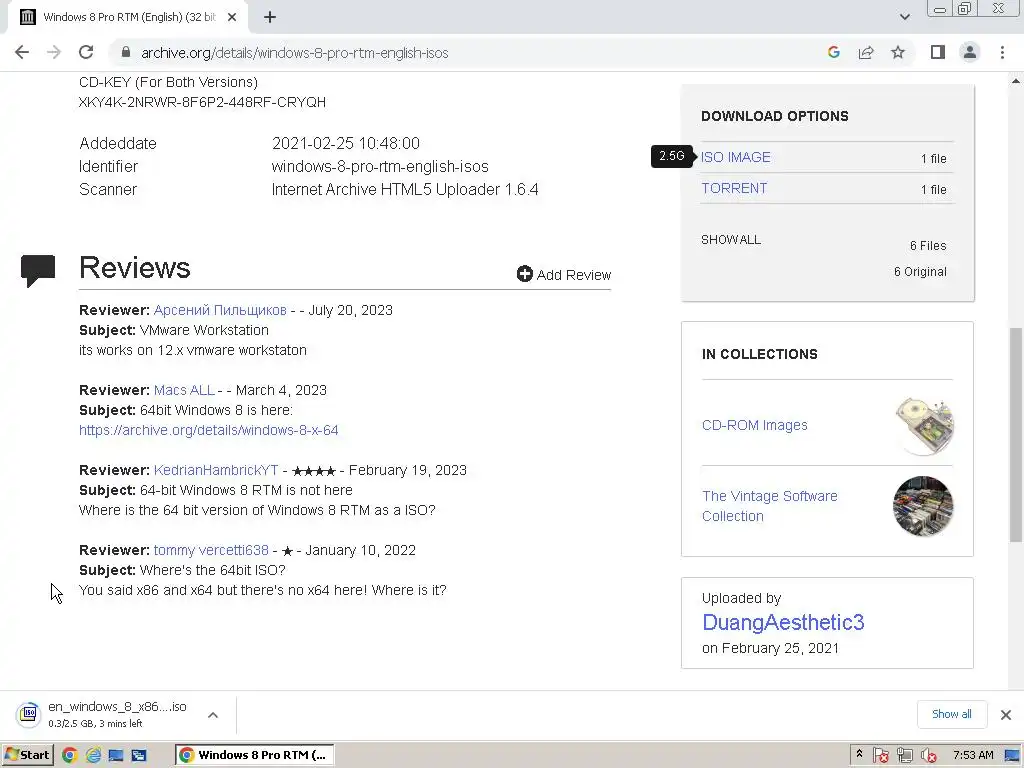Click 6 Original files count
Image resolution: width=1024 pixels, height=768 pixels.
(x=920, y=272)
